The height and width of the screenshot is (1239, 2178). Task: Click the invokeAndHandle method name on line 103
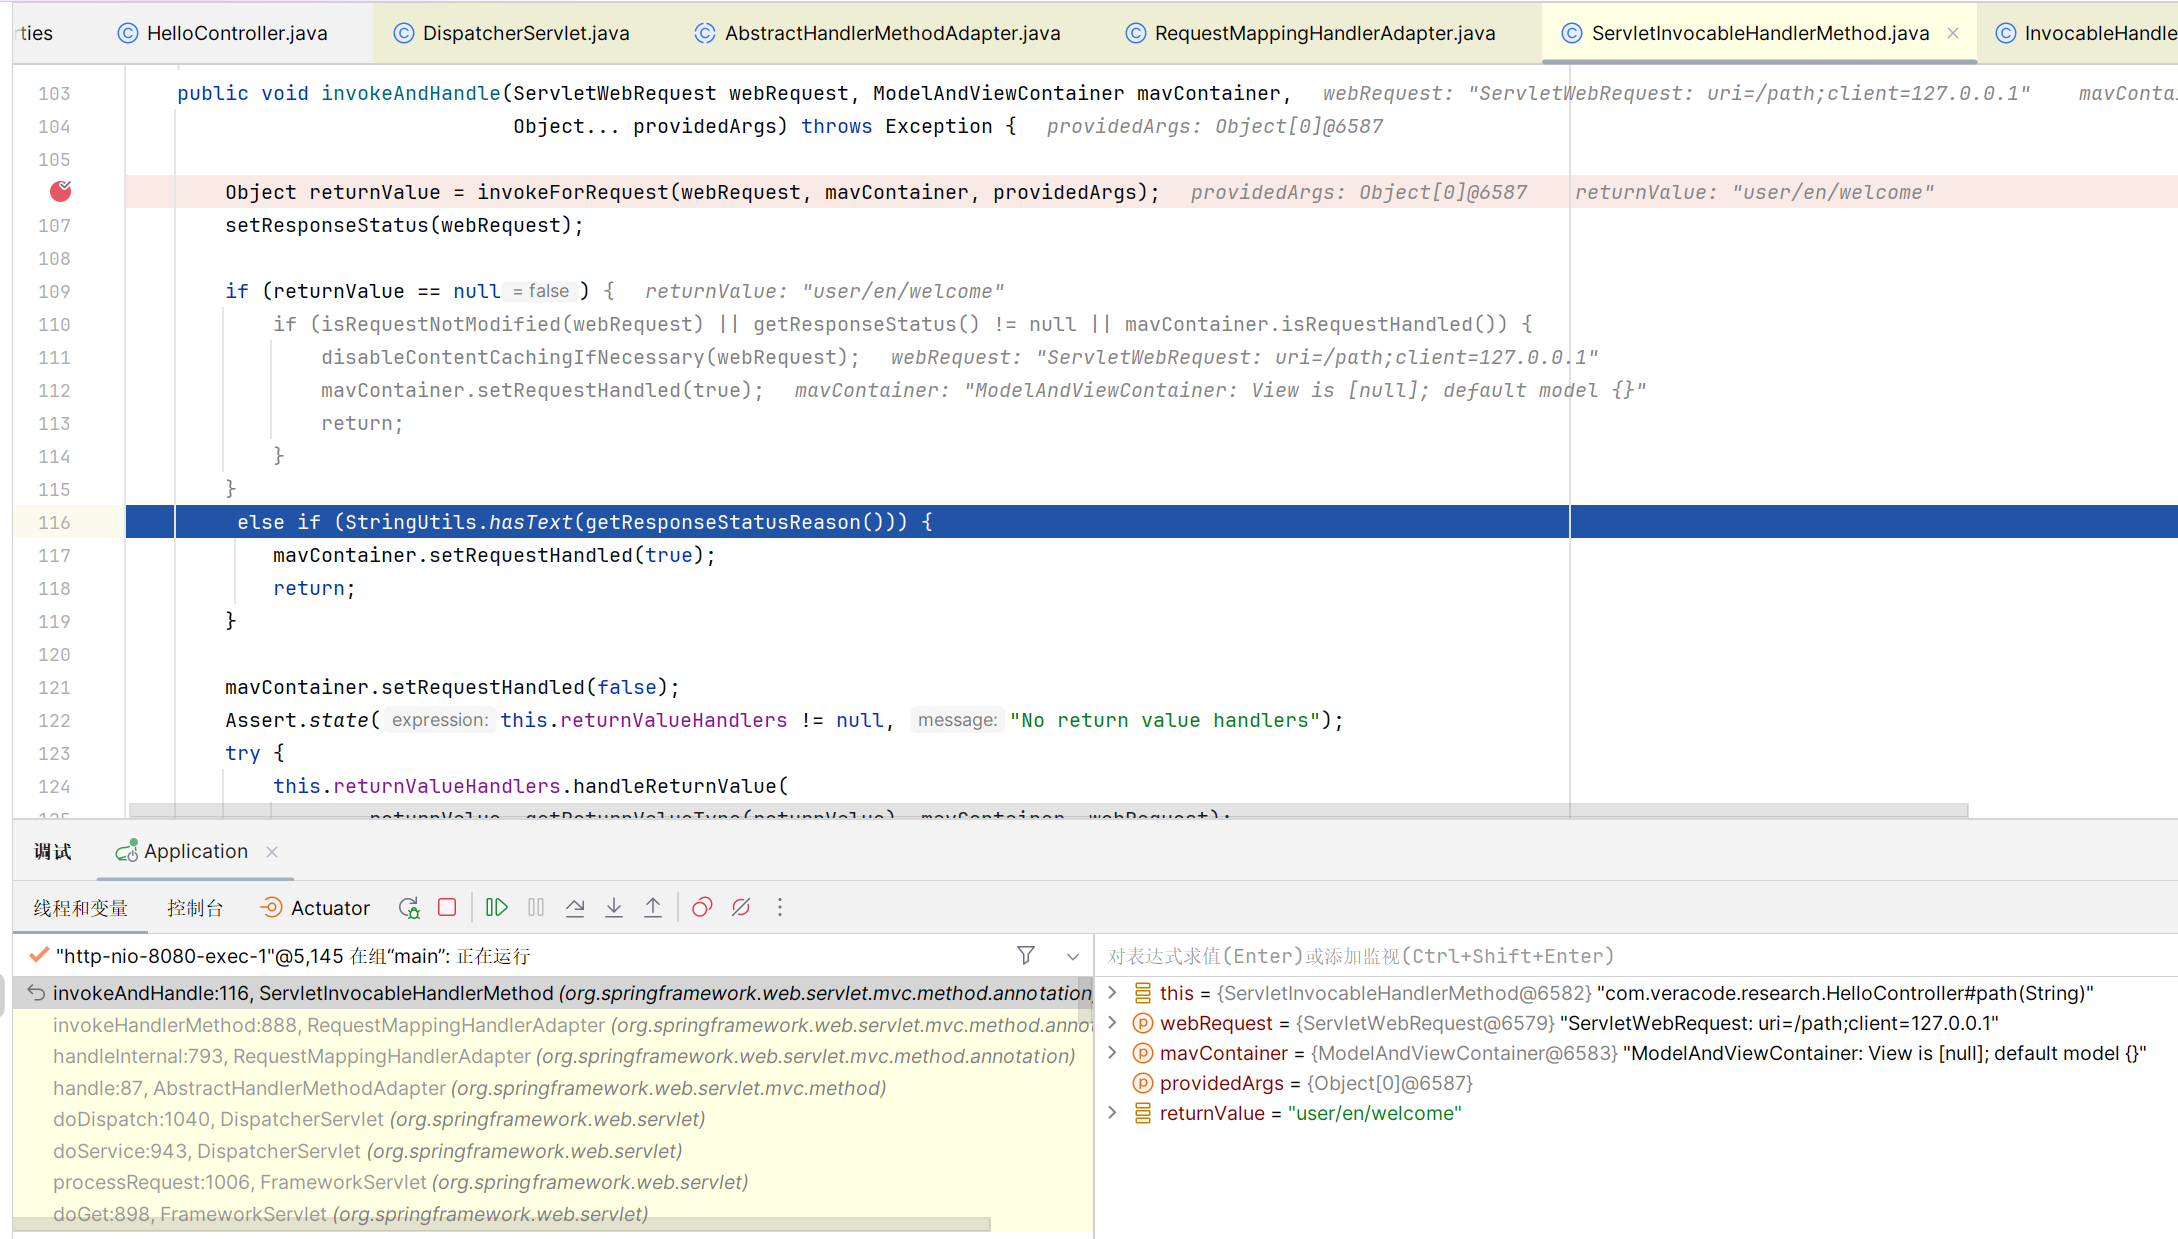(x=411, y=93)
